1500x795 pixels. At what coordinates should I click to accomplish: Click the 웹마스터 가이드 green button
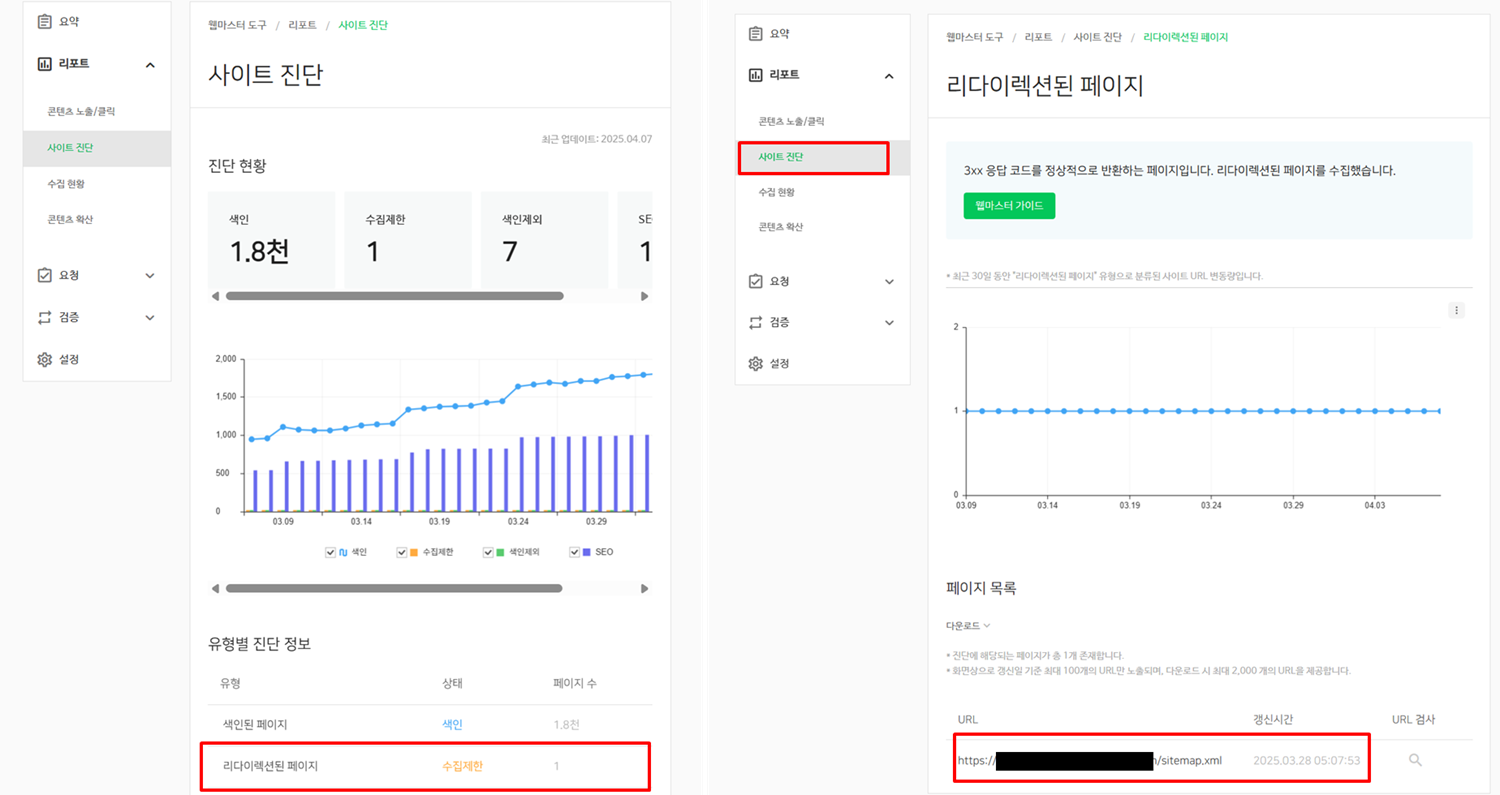pyautogui.click(x=1008, y=205)
